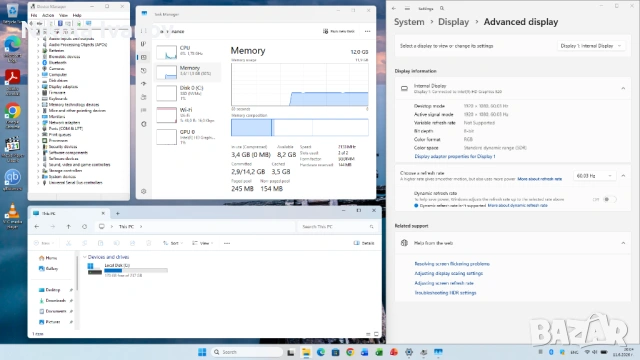Open Display adapter properties for Display 1
Image resolution: width=640 pixels, height=360 pixels.
[x=455, y=156]
